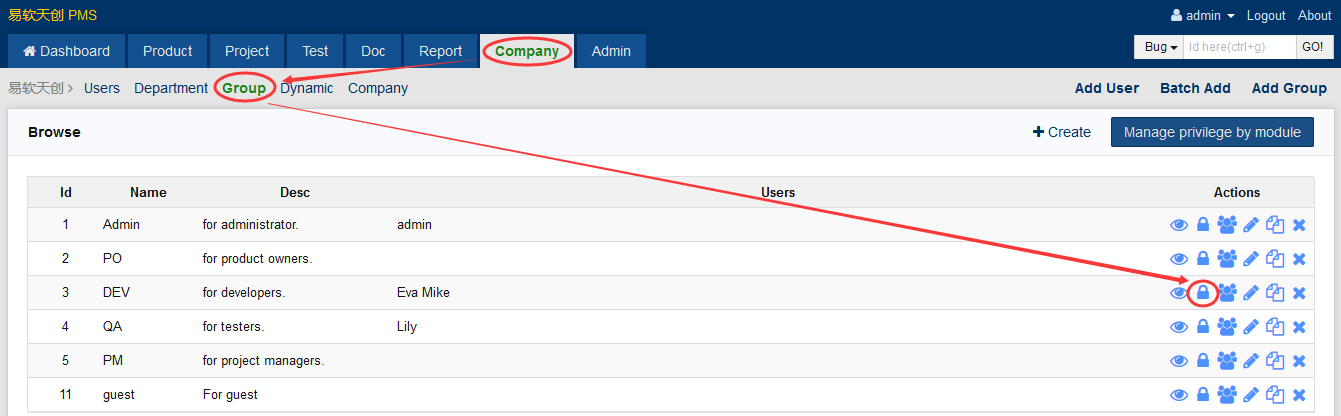Manage members of QA group

tap(1227, 327)
